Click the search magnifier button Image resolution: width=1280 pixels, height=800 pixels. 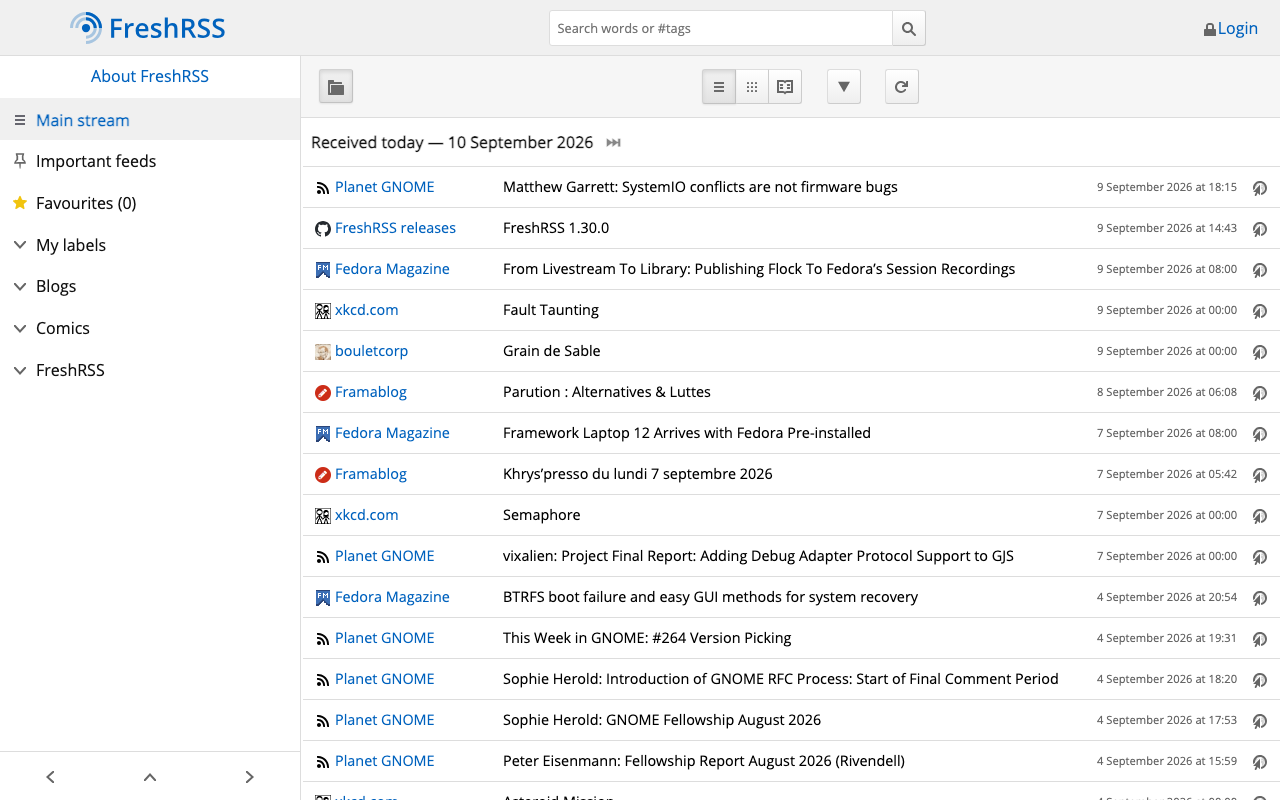click(x=909, y=28)
